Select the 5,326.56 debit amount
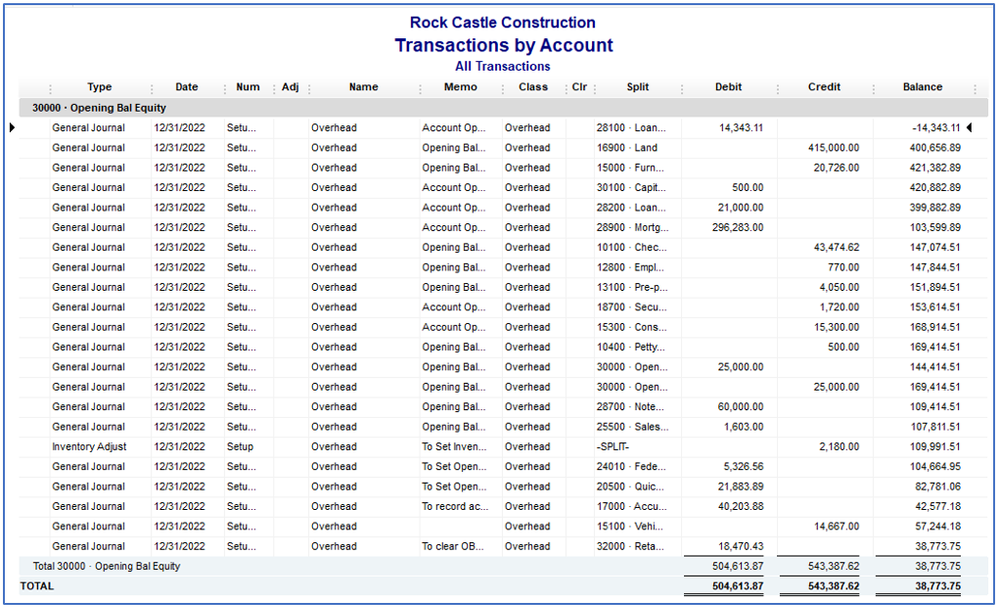This screenshot has width=999, height=609. coord(744,467)
